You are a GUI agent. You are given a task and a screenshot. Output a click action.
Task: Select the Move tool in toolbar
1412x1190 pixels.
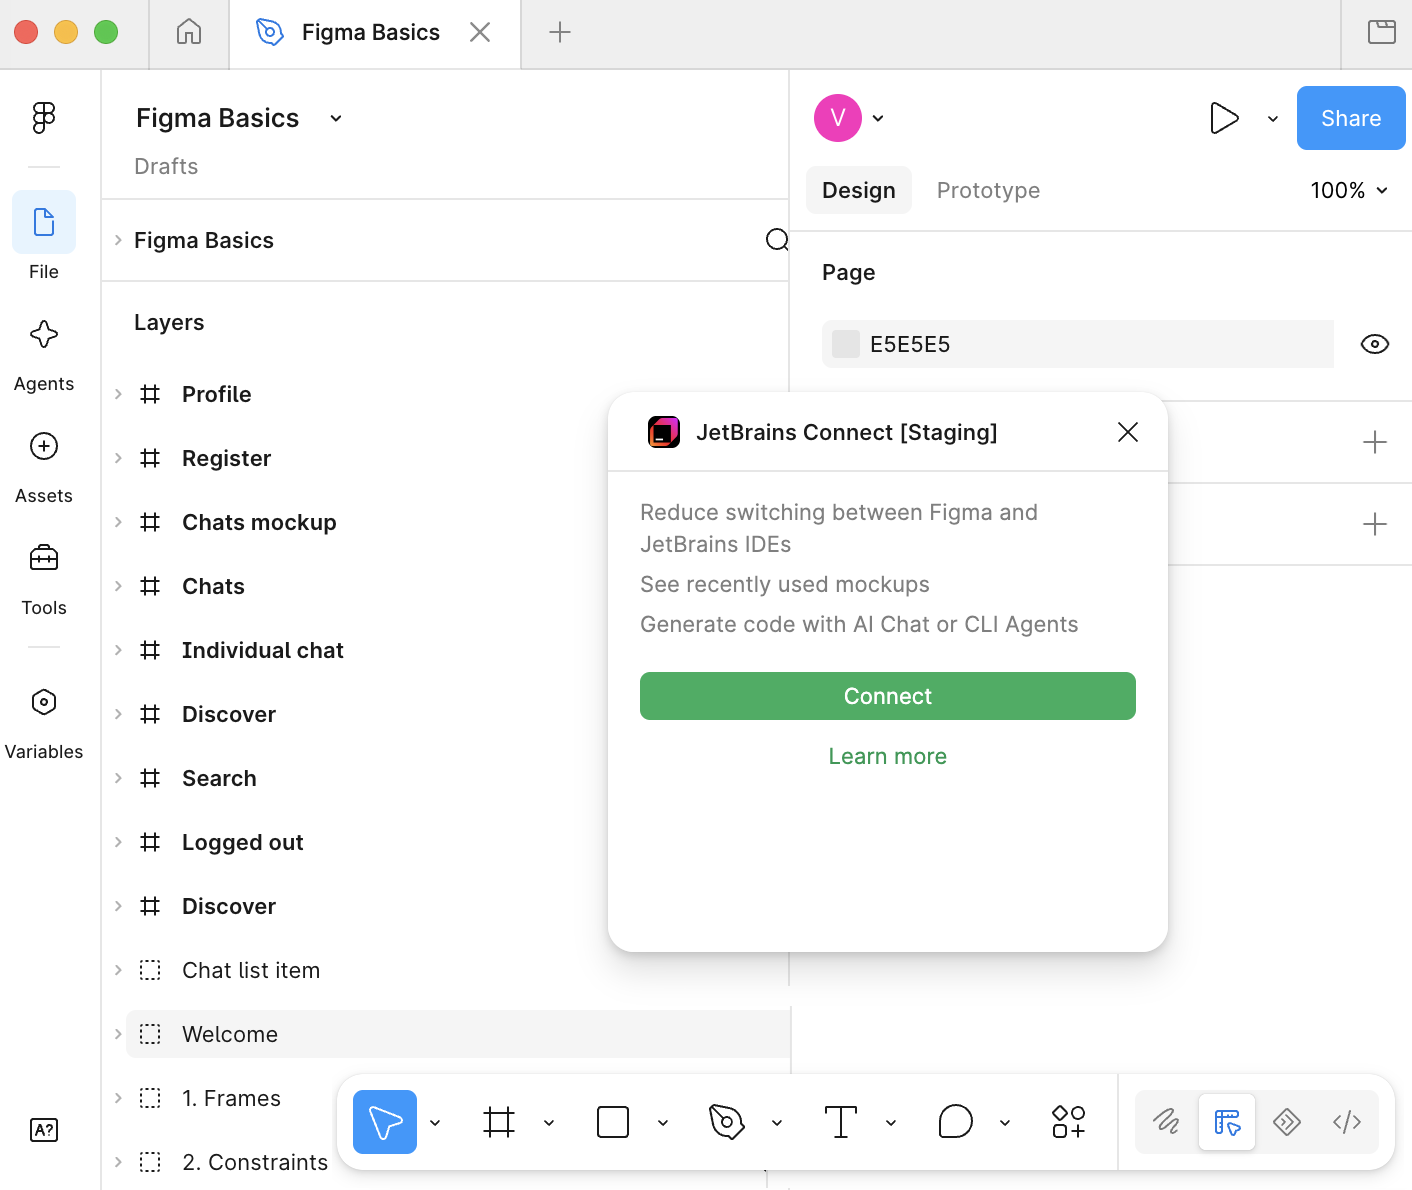[x=385, y=1122]
